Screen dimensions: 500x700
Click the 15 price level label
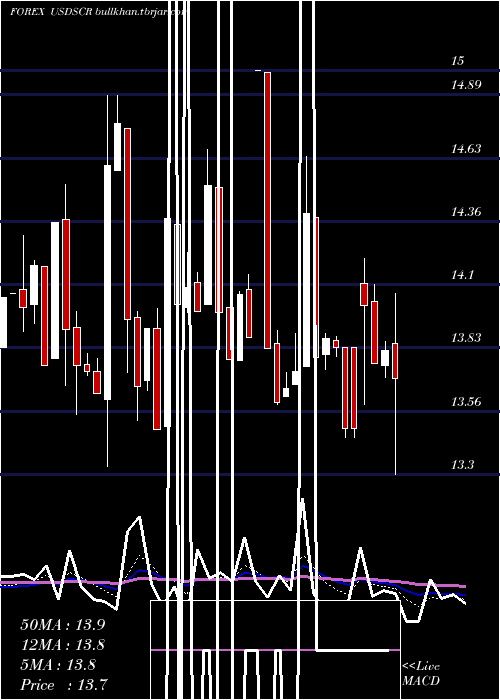(x=458, y=61)
